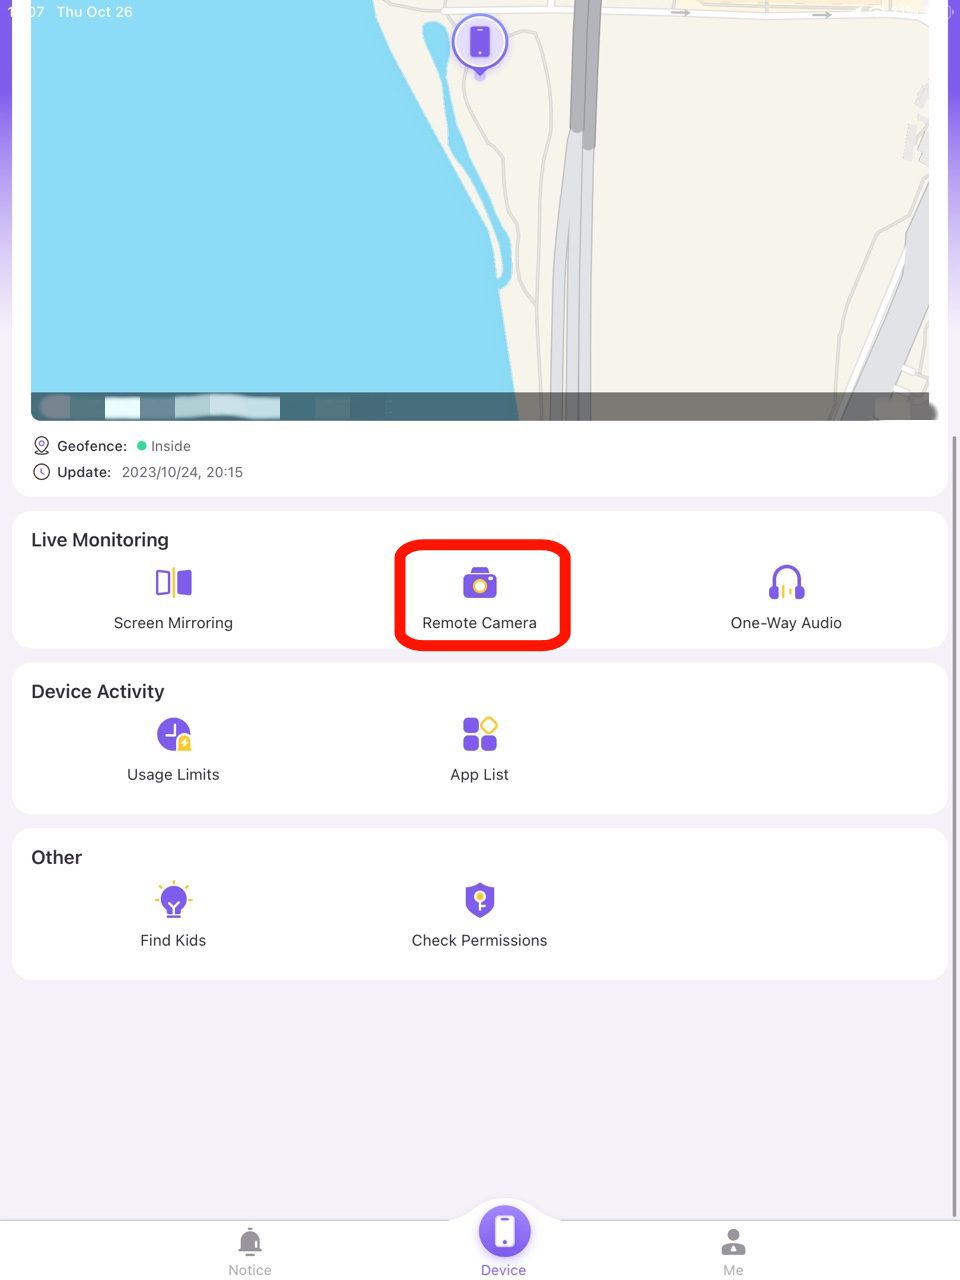This screenshot has width=960, height=1280.
Task: Activate Find Kids to ring the device
Action: 173,913
